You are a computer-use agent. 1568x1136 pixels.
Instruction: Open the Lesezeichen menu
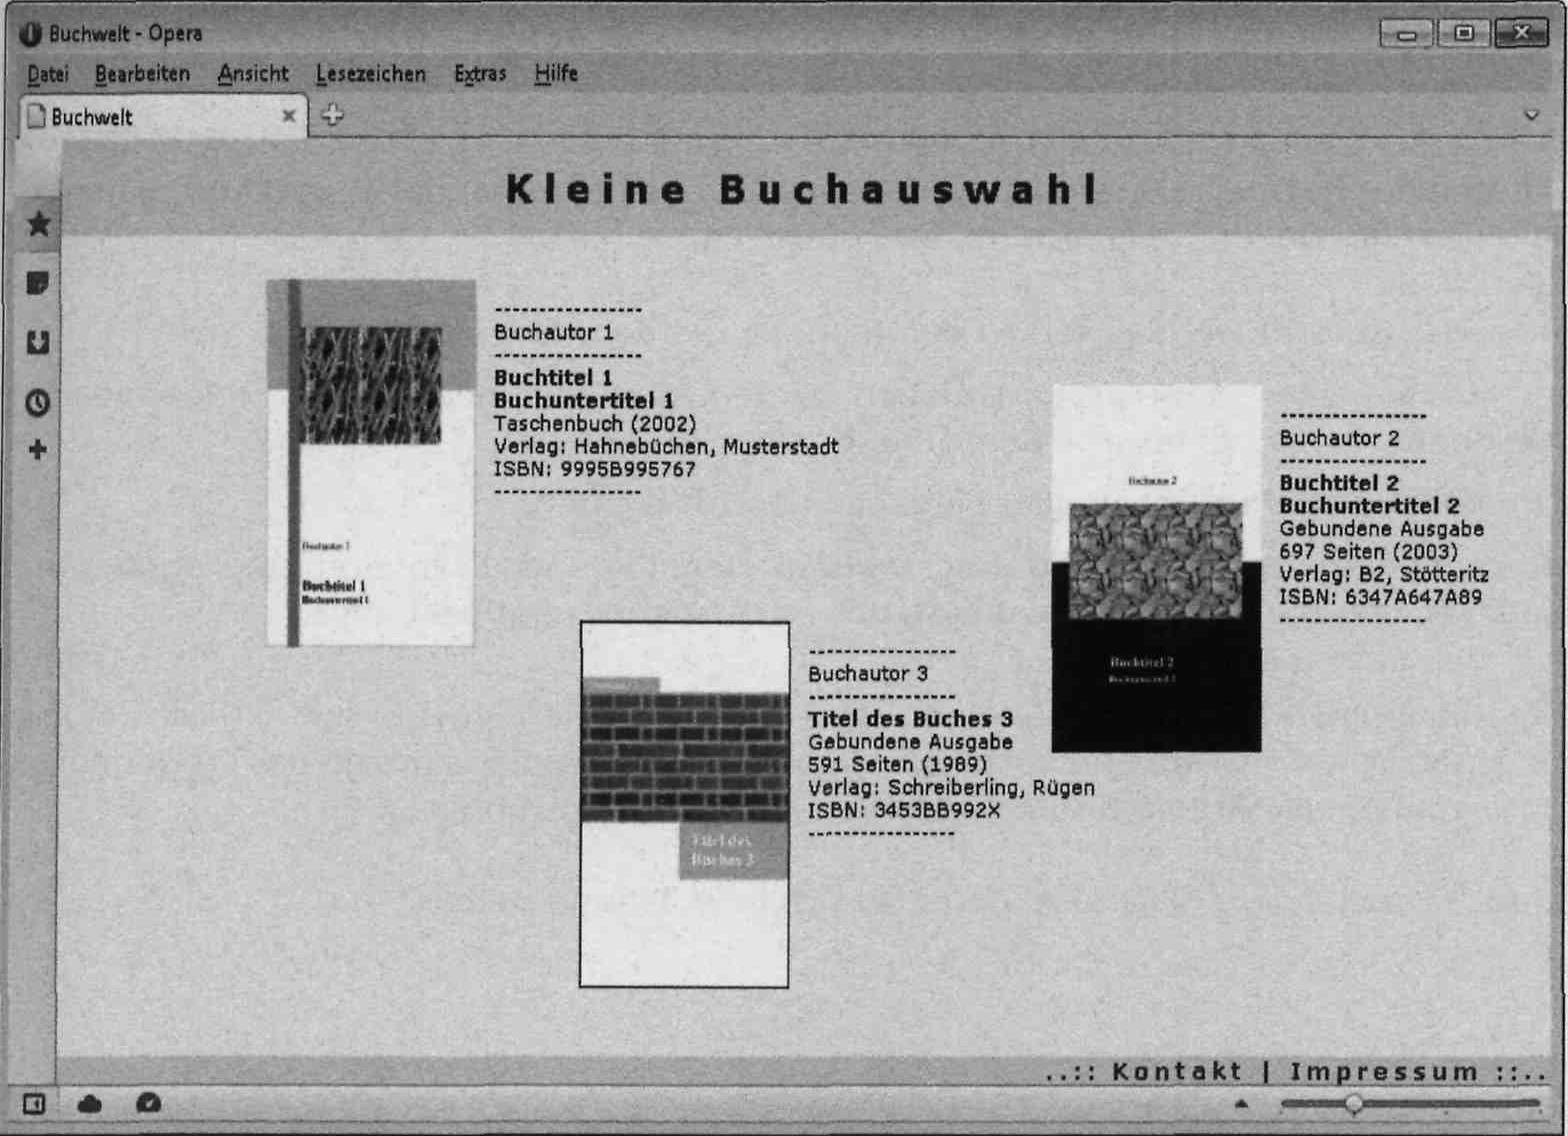click(x=370, y=74)
